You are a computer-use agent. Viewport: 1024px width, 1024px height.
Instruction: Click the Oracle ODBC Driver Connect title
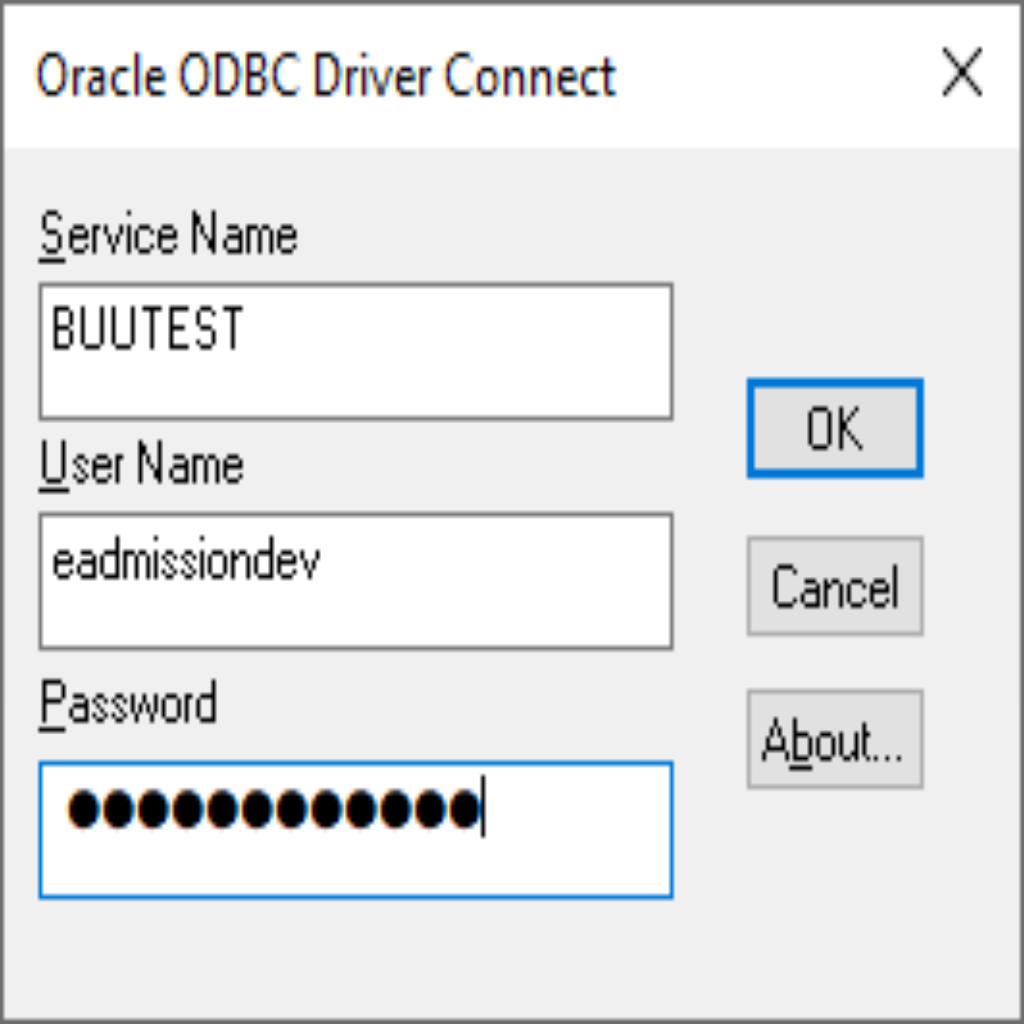[x=326, y=76]
